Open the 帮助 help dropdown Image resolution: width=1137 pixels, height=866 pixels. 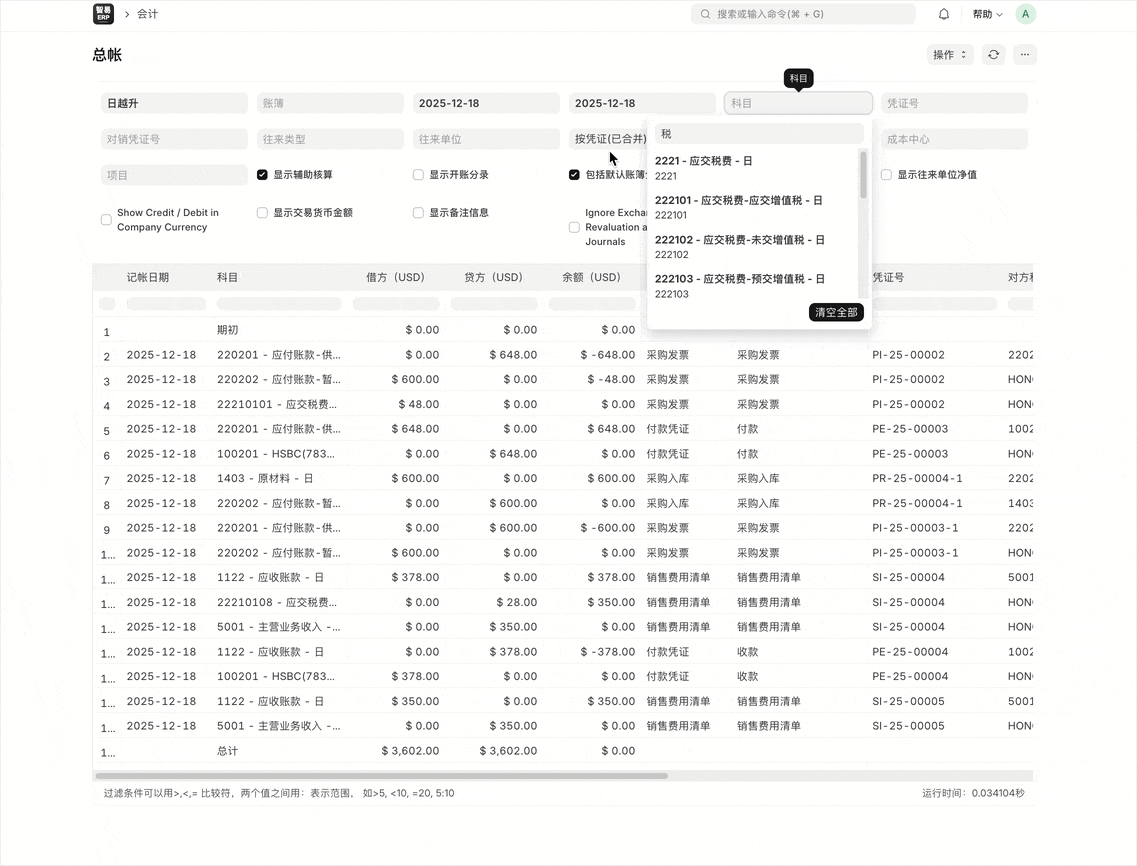click(987, 14)
